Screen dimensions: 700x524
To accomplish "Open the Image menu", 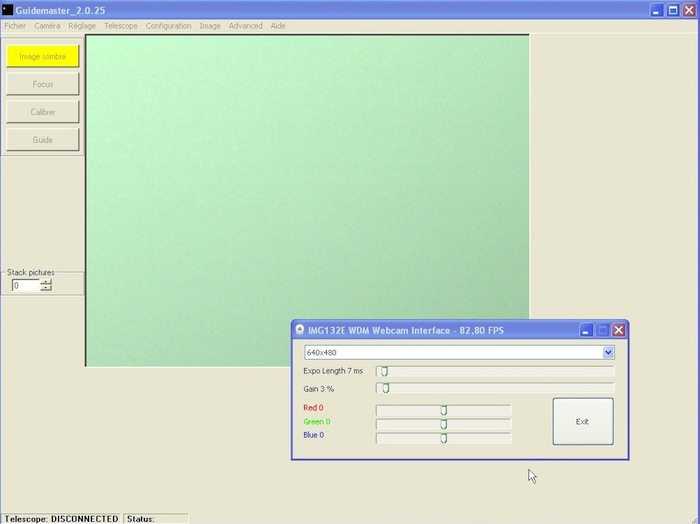I will click(x=210, y=26).
